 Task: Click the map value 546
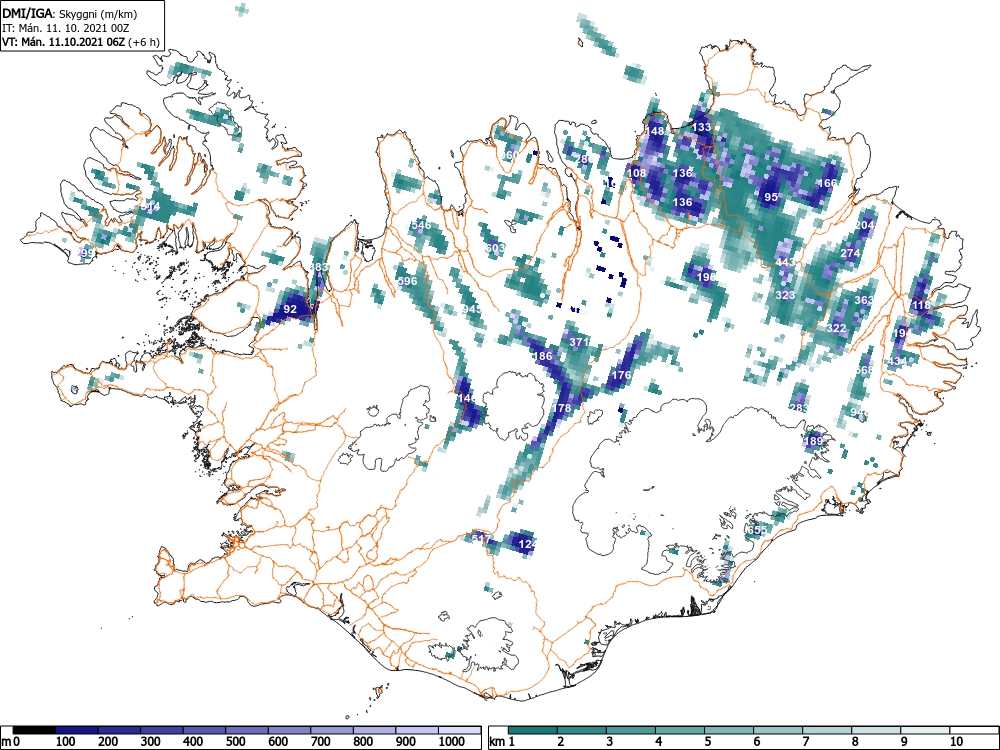click(422, 225)
